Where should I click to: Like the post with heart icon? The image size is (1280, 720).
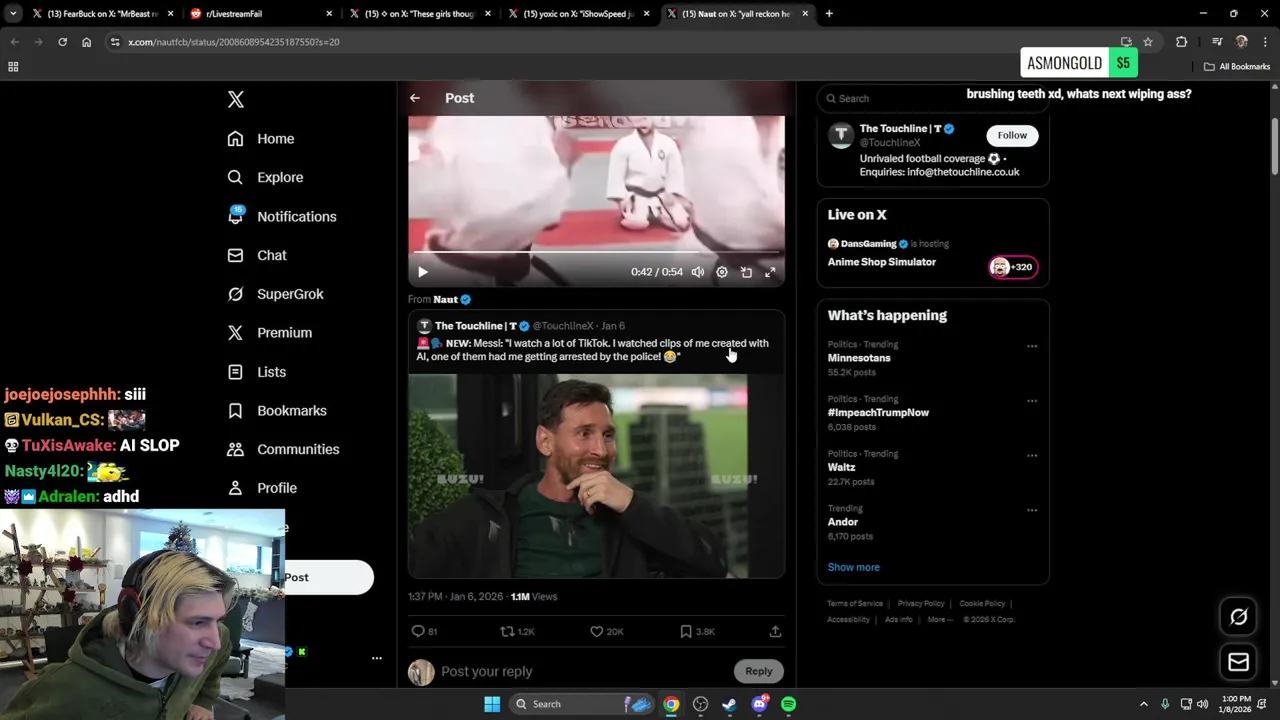(596, 632)
